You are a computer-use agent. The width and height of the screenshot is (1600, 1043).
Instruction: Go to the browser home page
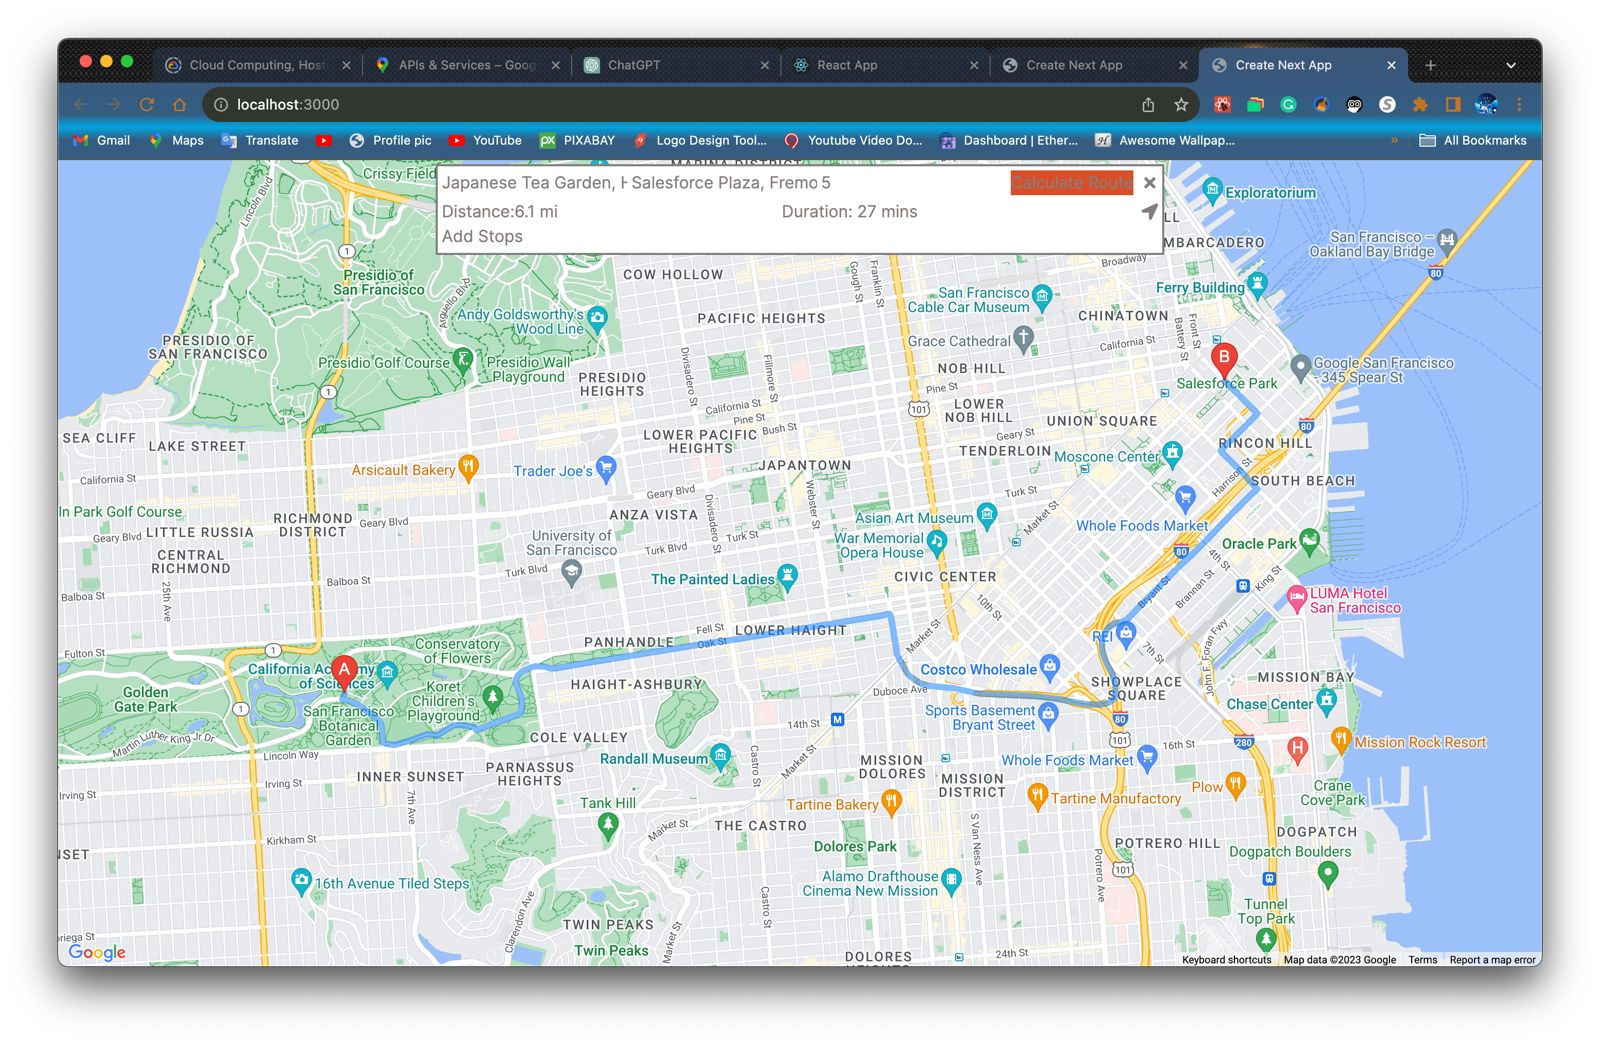(180, 104)
